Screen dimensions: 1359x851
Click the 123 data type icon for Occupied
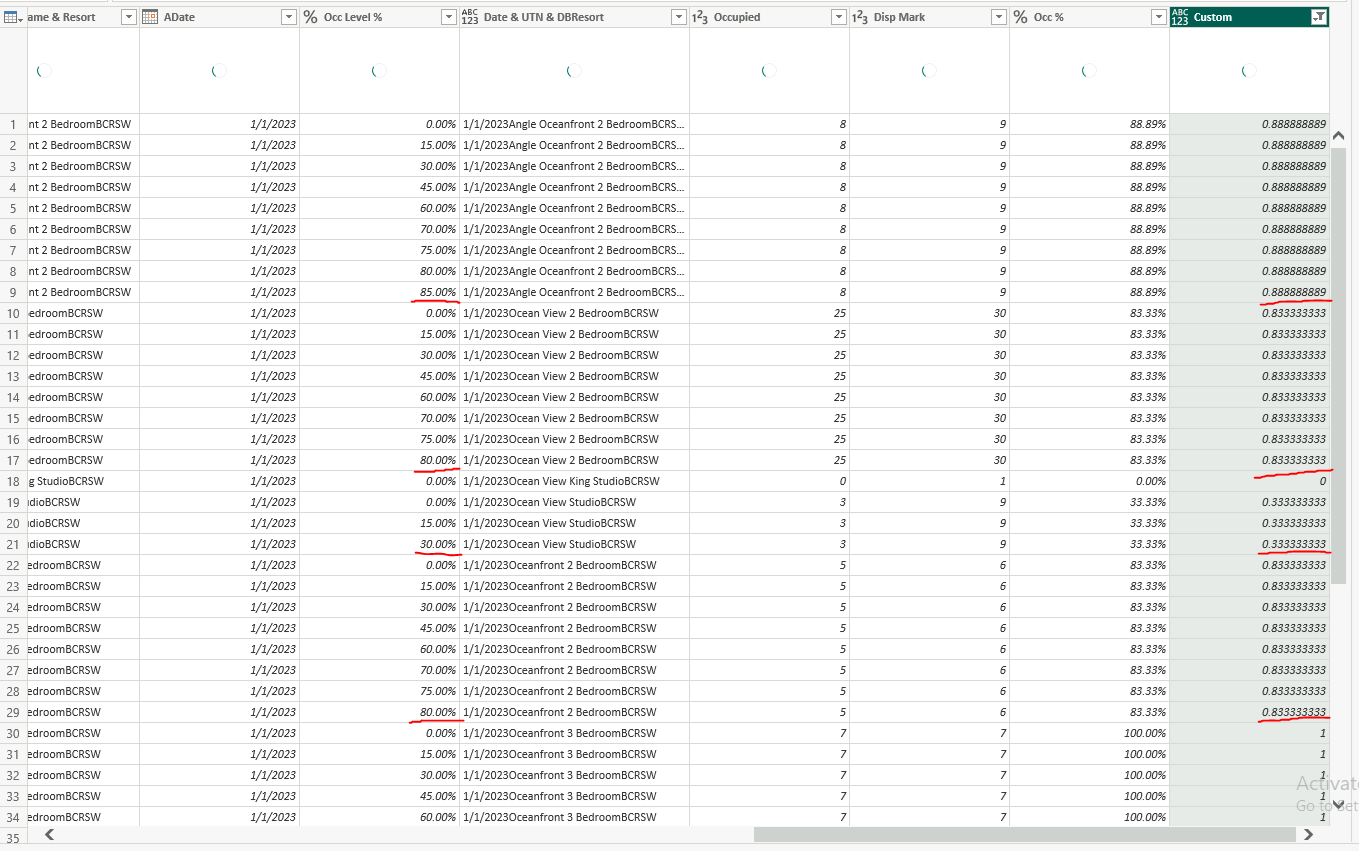click(x=700, y=17)
